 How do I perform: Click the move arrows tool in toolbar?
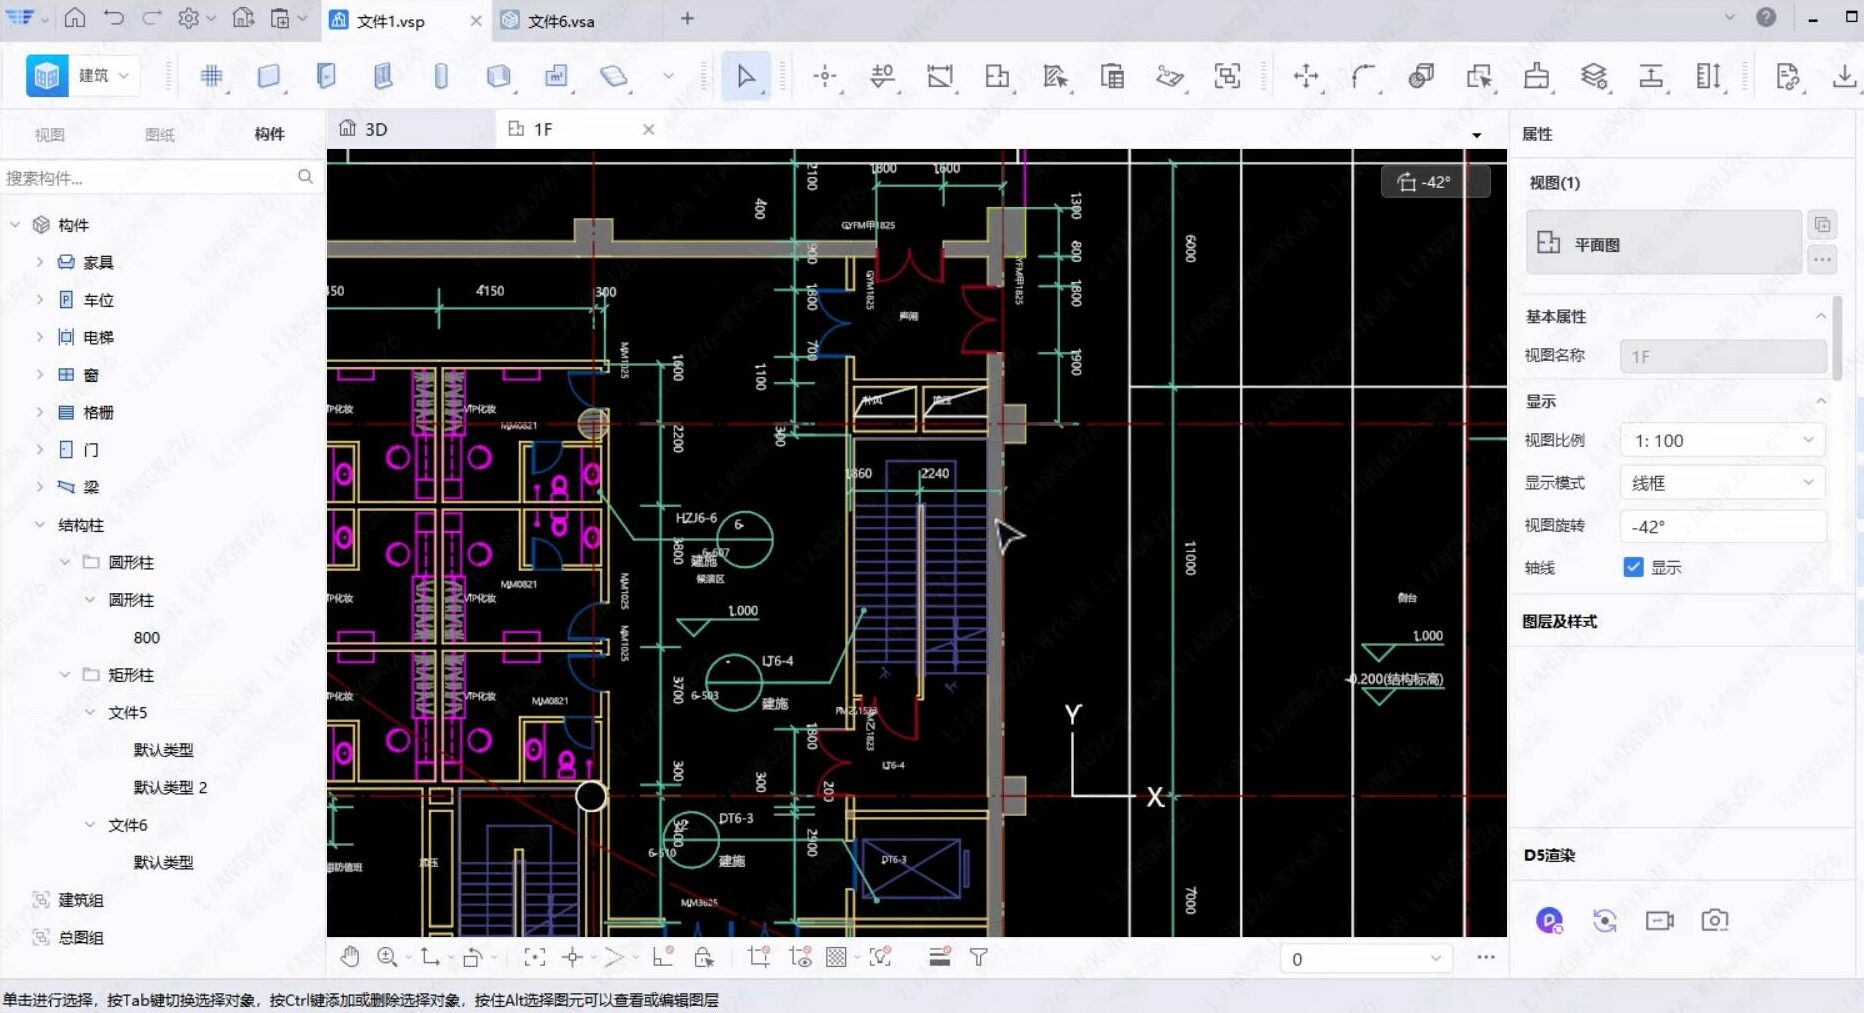(1305, 76)
